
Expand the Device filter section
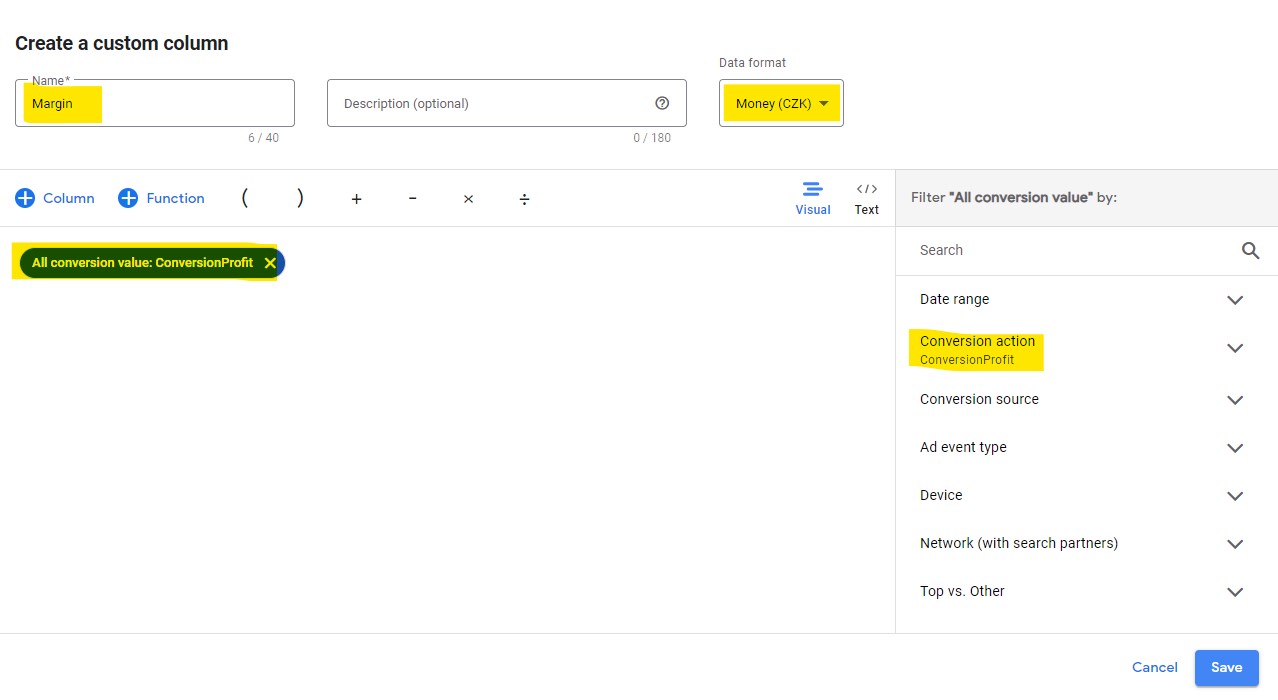coord(1235,496)
